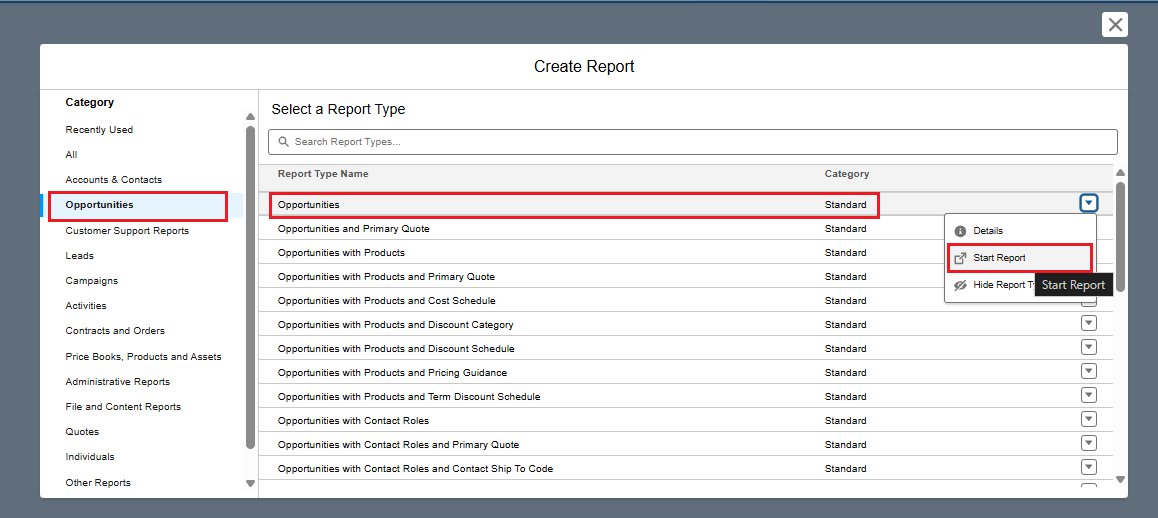
Task: Select the Opportunities category in the sidebar
Action: tap(99, 205)
